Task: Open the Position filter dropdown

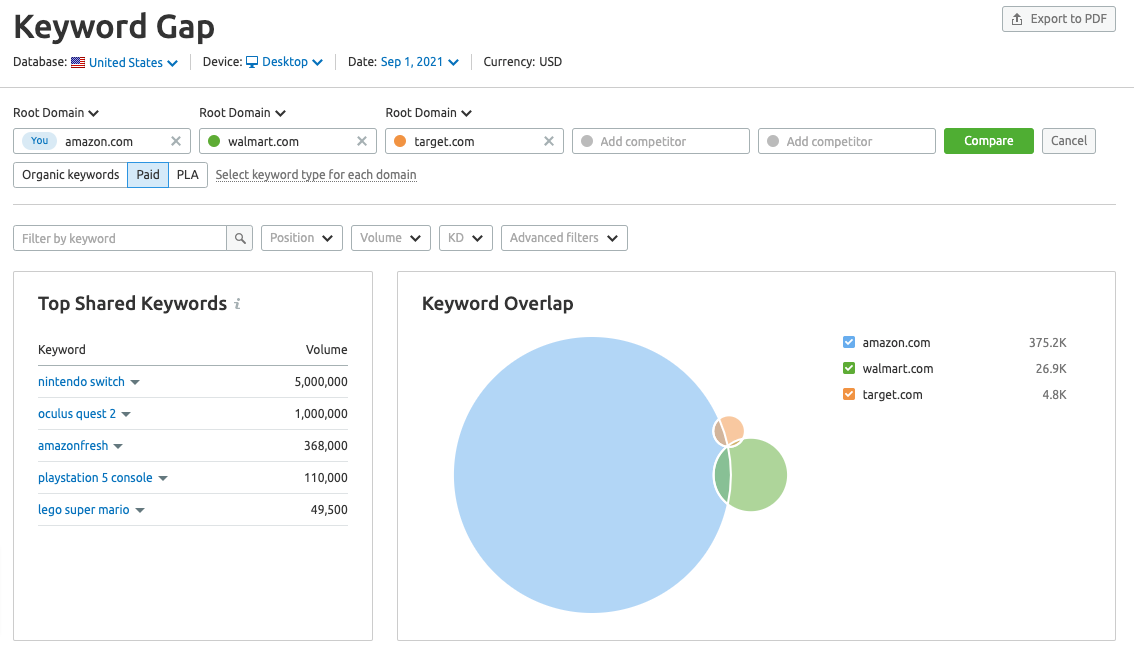Action: click(x=301, y=238)
